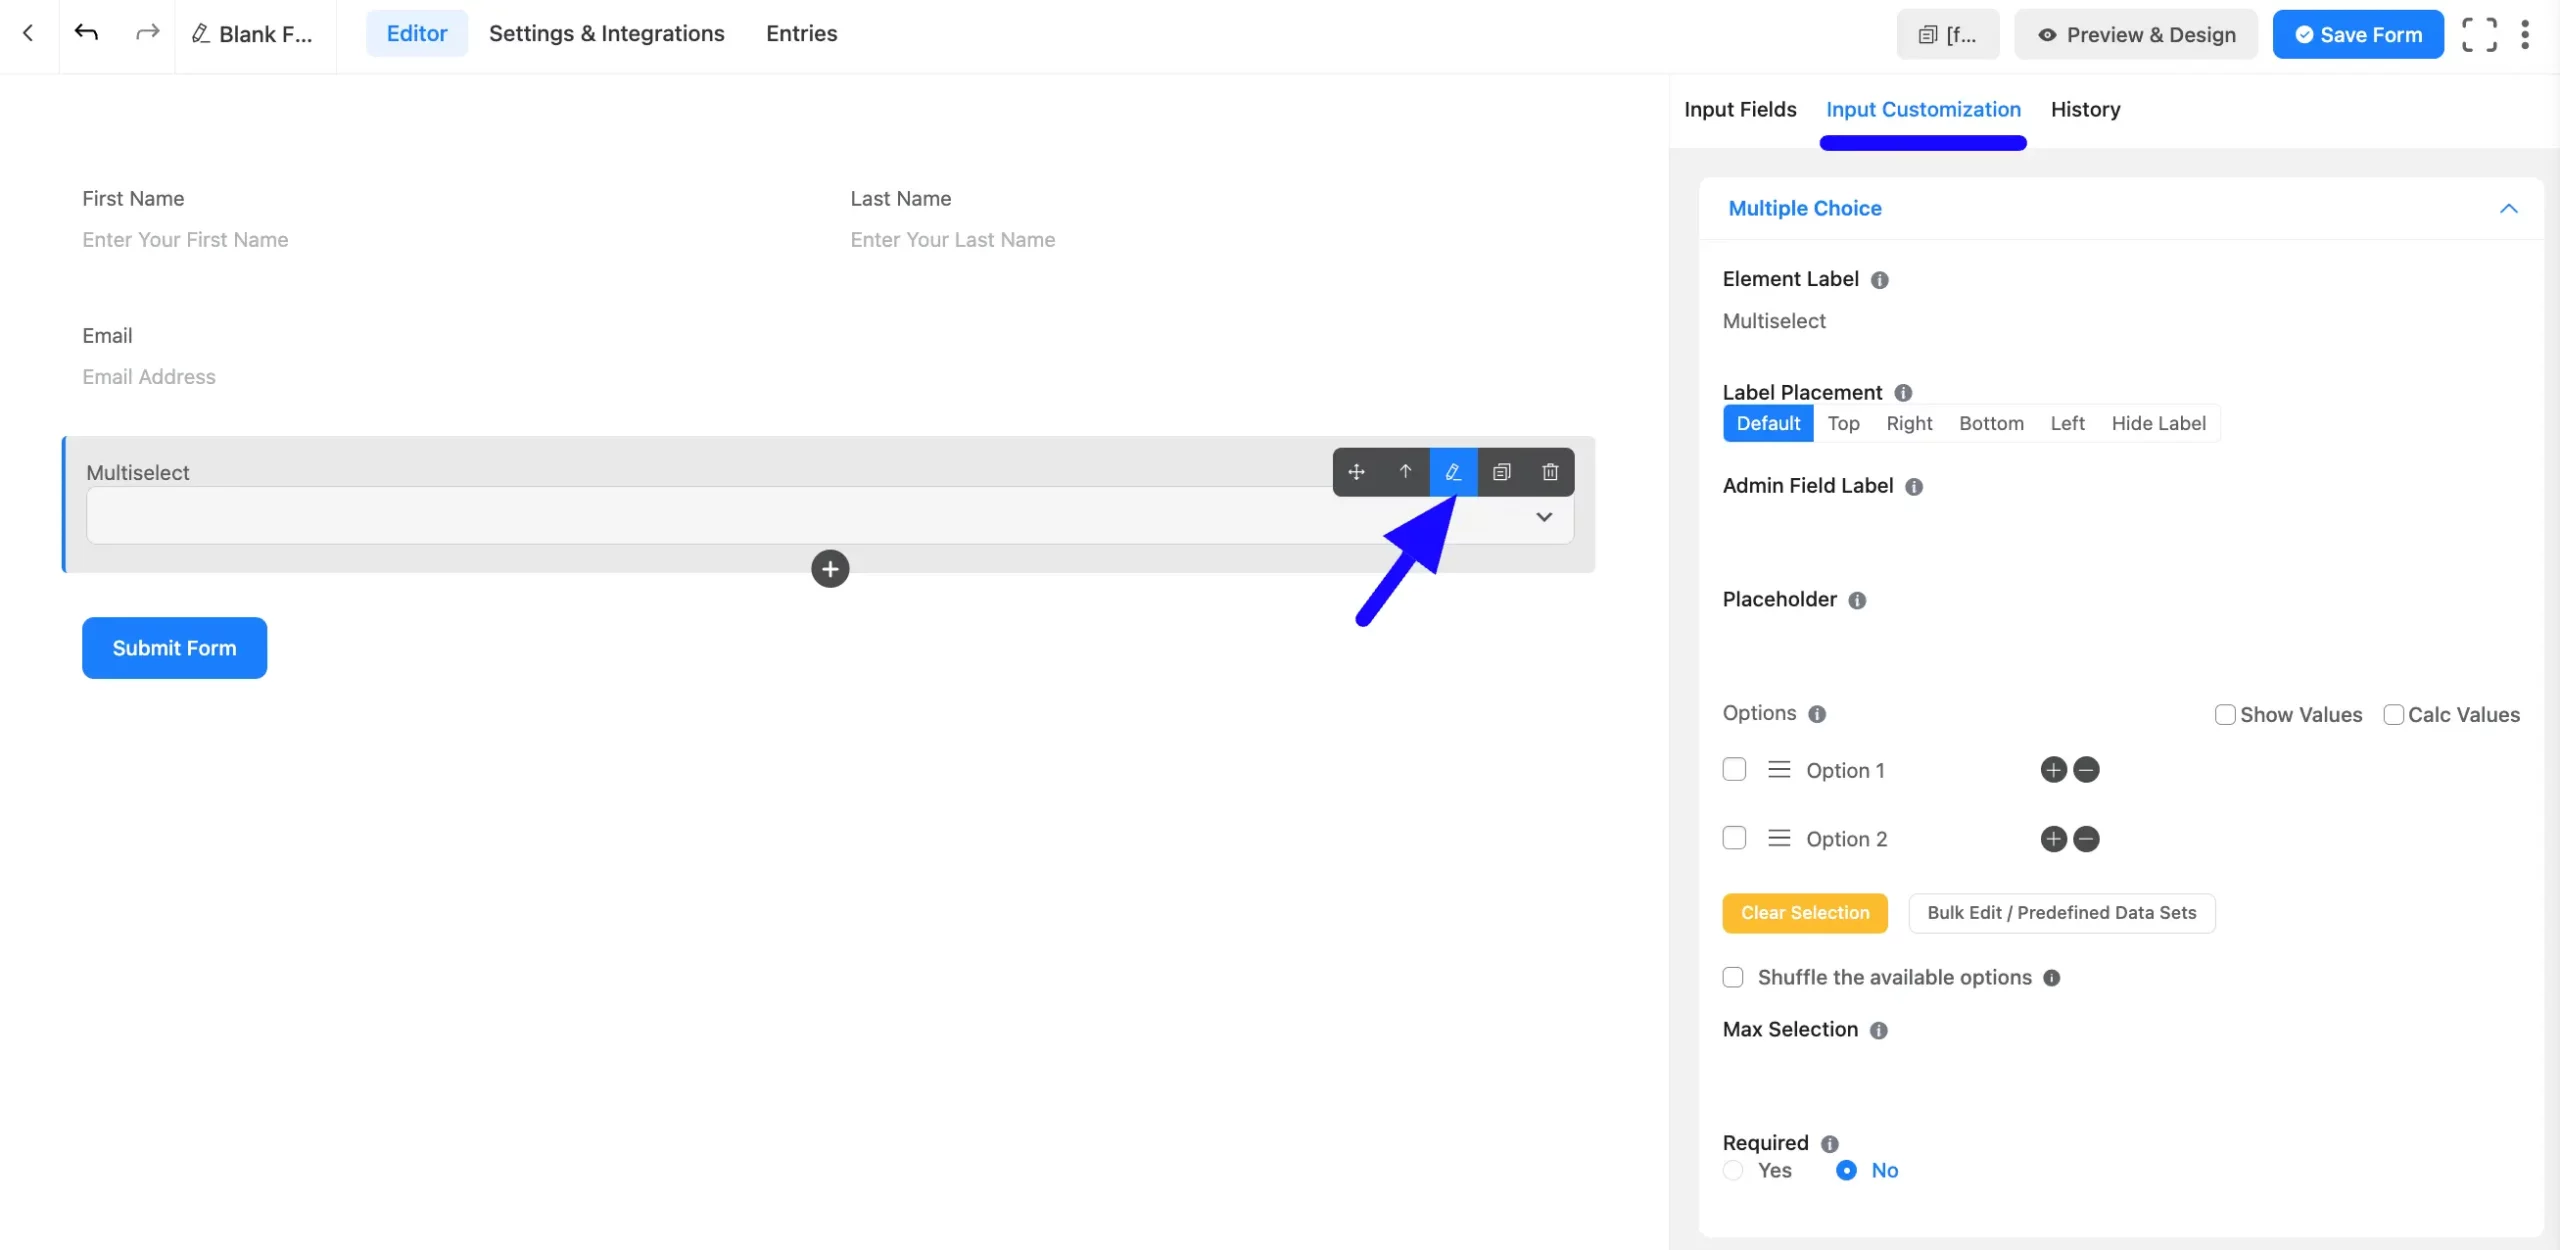Click Bulk Edit / Predefined Data Sets

(x=2061, y=913)
